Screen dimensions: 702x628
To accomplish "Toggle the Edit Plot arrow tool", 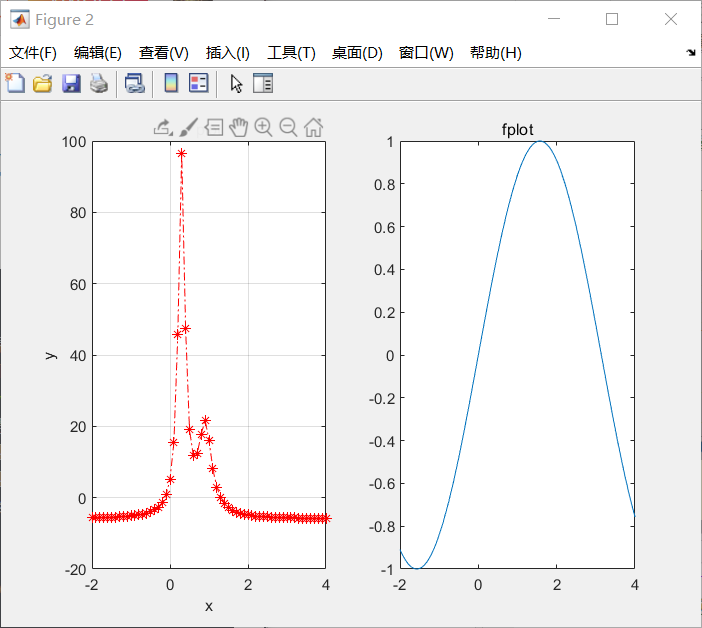I will pos(236,84).
